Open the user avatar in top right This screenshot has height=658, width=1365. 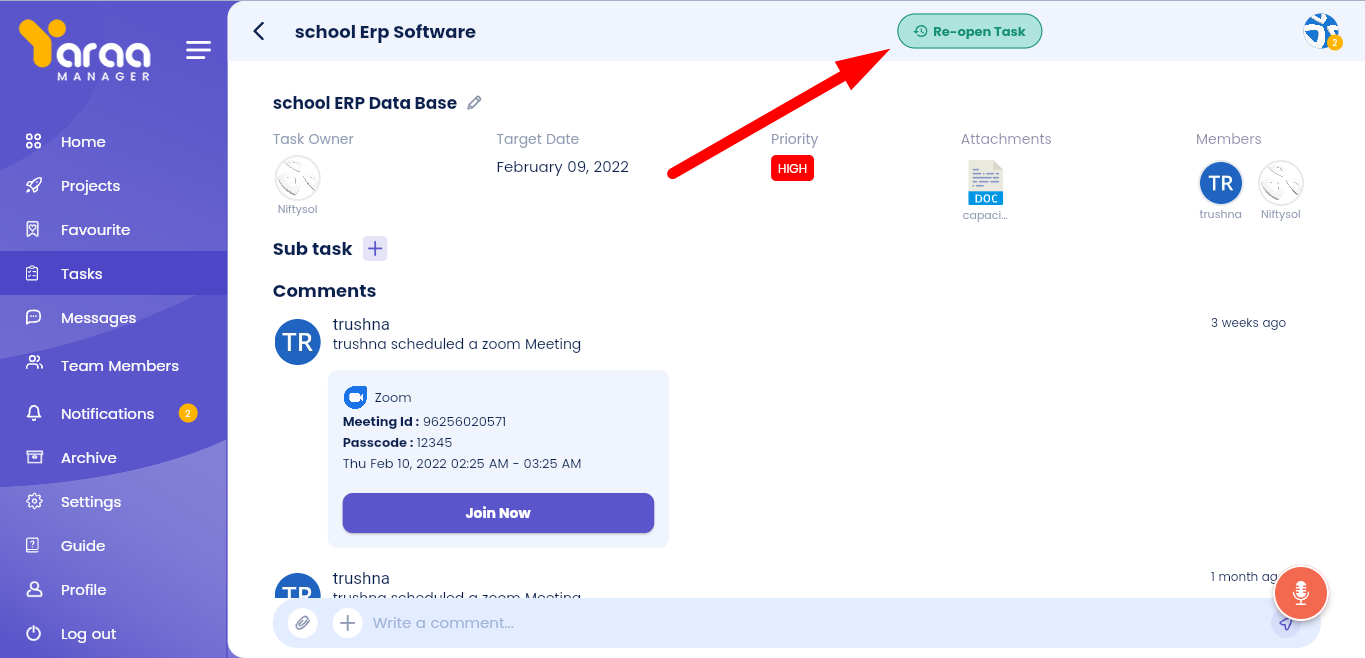click(x=1321, y=31)
